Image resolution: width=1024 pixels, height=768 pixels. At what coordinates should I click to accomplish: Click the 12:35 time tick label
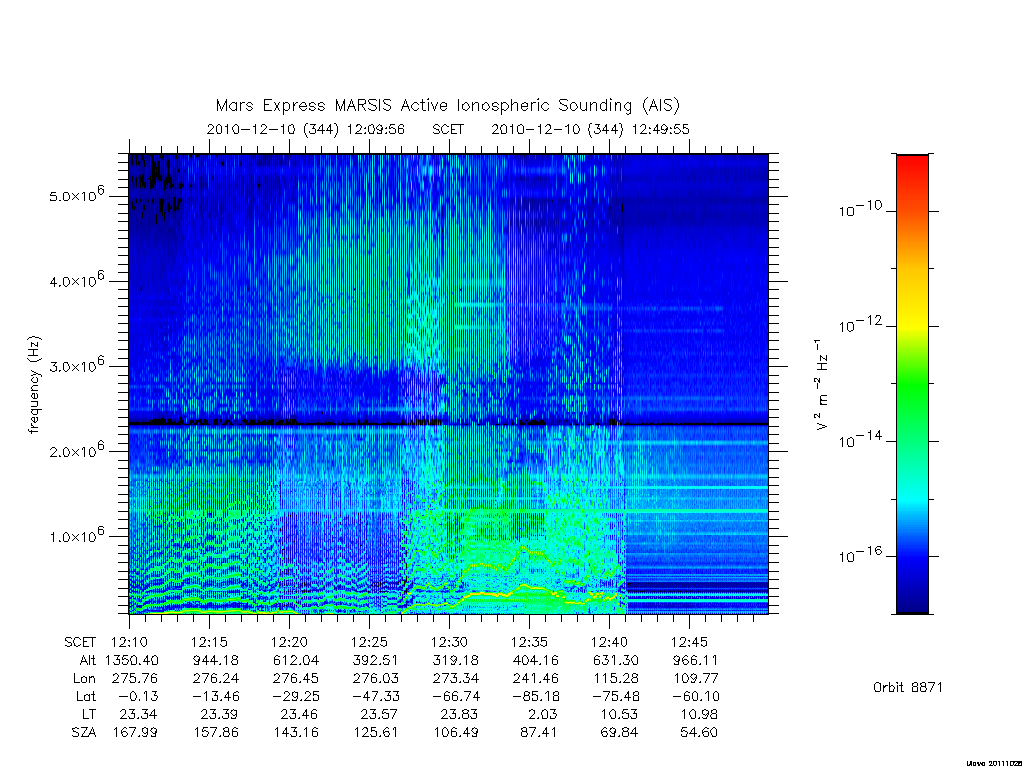click(x=529, y=643)
